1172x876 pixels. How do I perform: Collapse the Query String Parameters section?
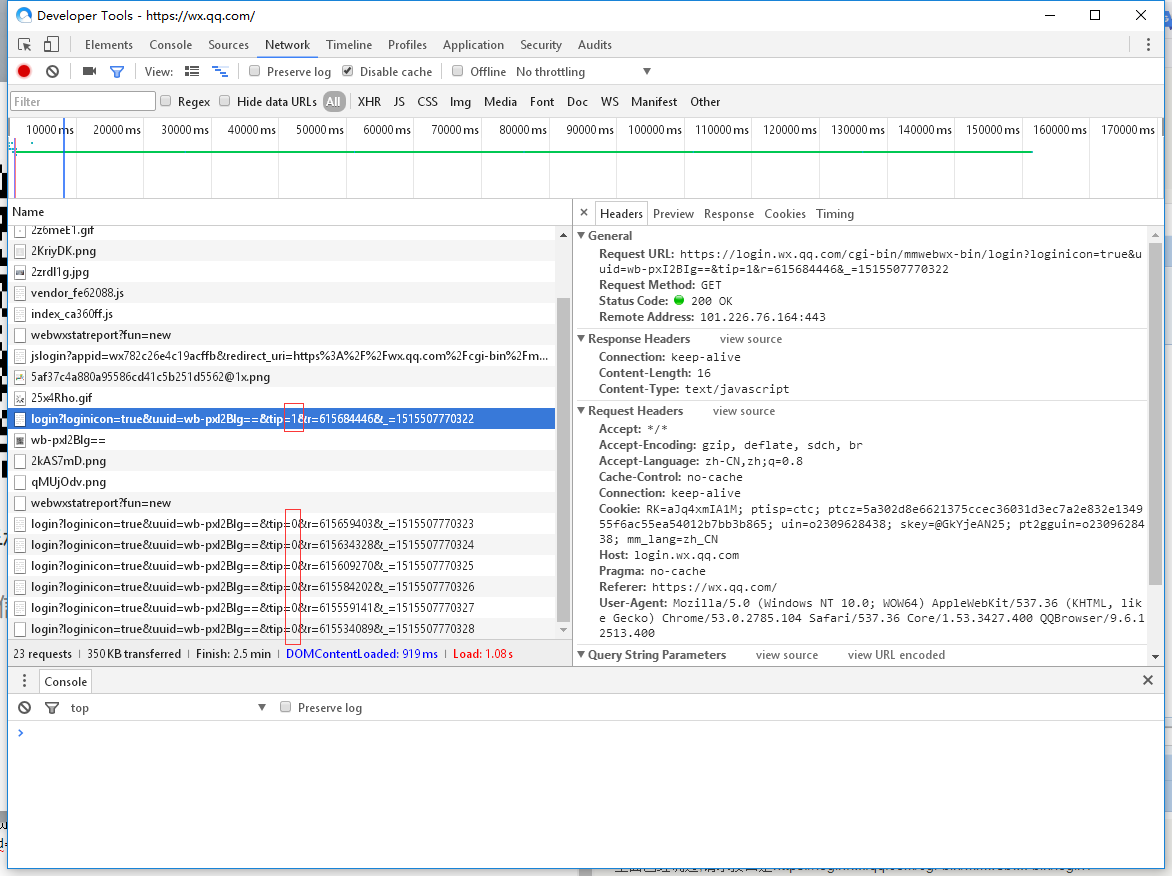point(582,655)
